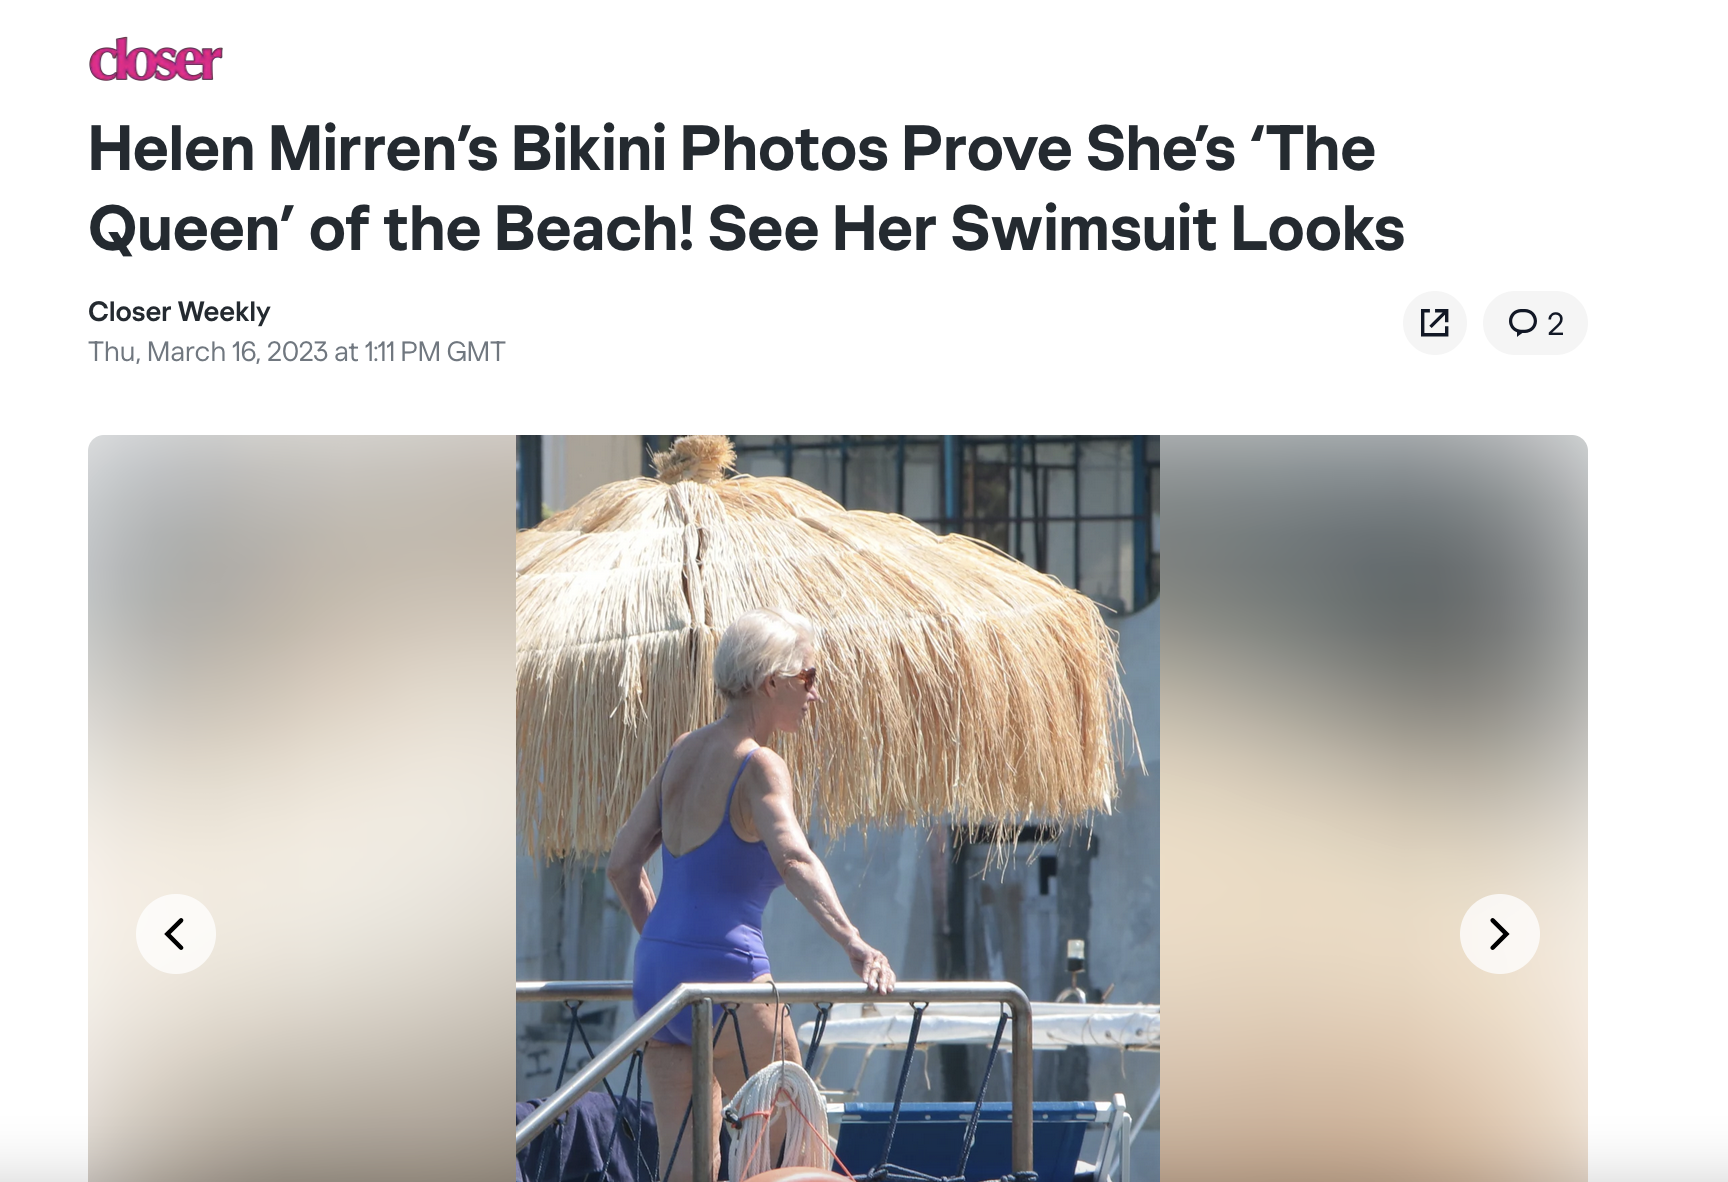Click the pink Closer logo
The width and height of the screenshot is (1728, 1182).
(x=155, y=59)
